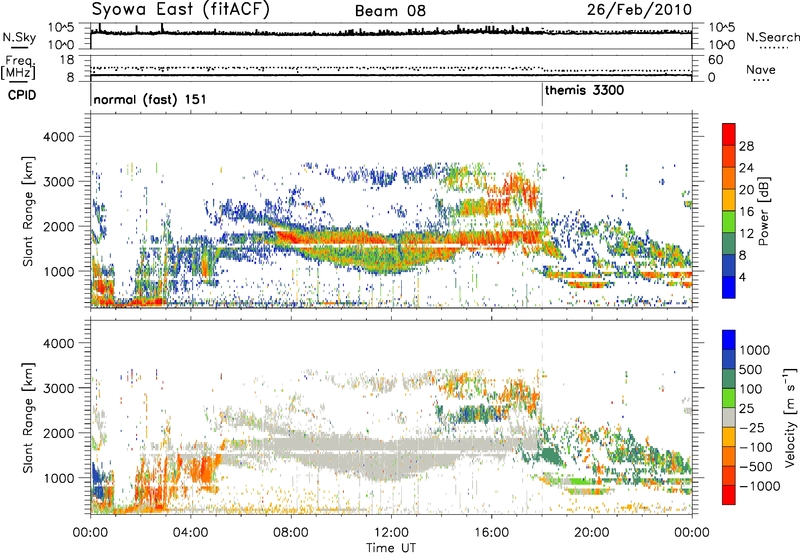Click the '04:00' time axis label
800x554 pixels.
(x=191, y=533)
